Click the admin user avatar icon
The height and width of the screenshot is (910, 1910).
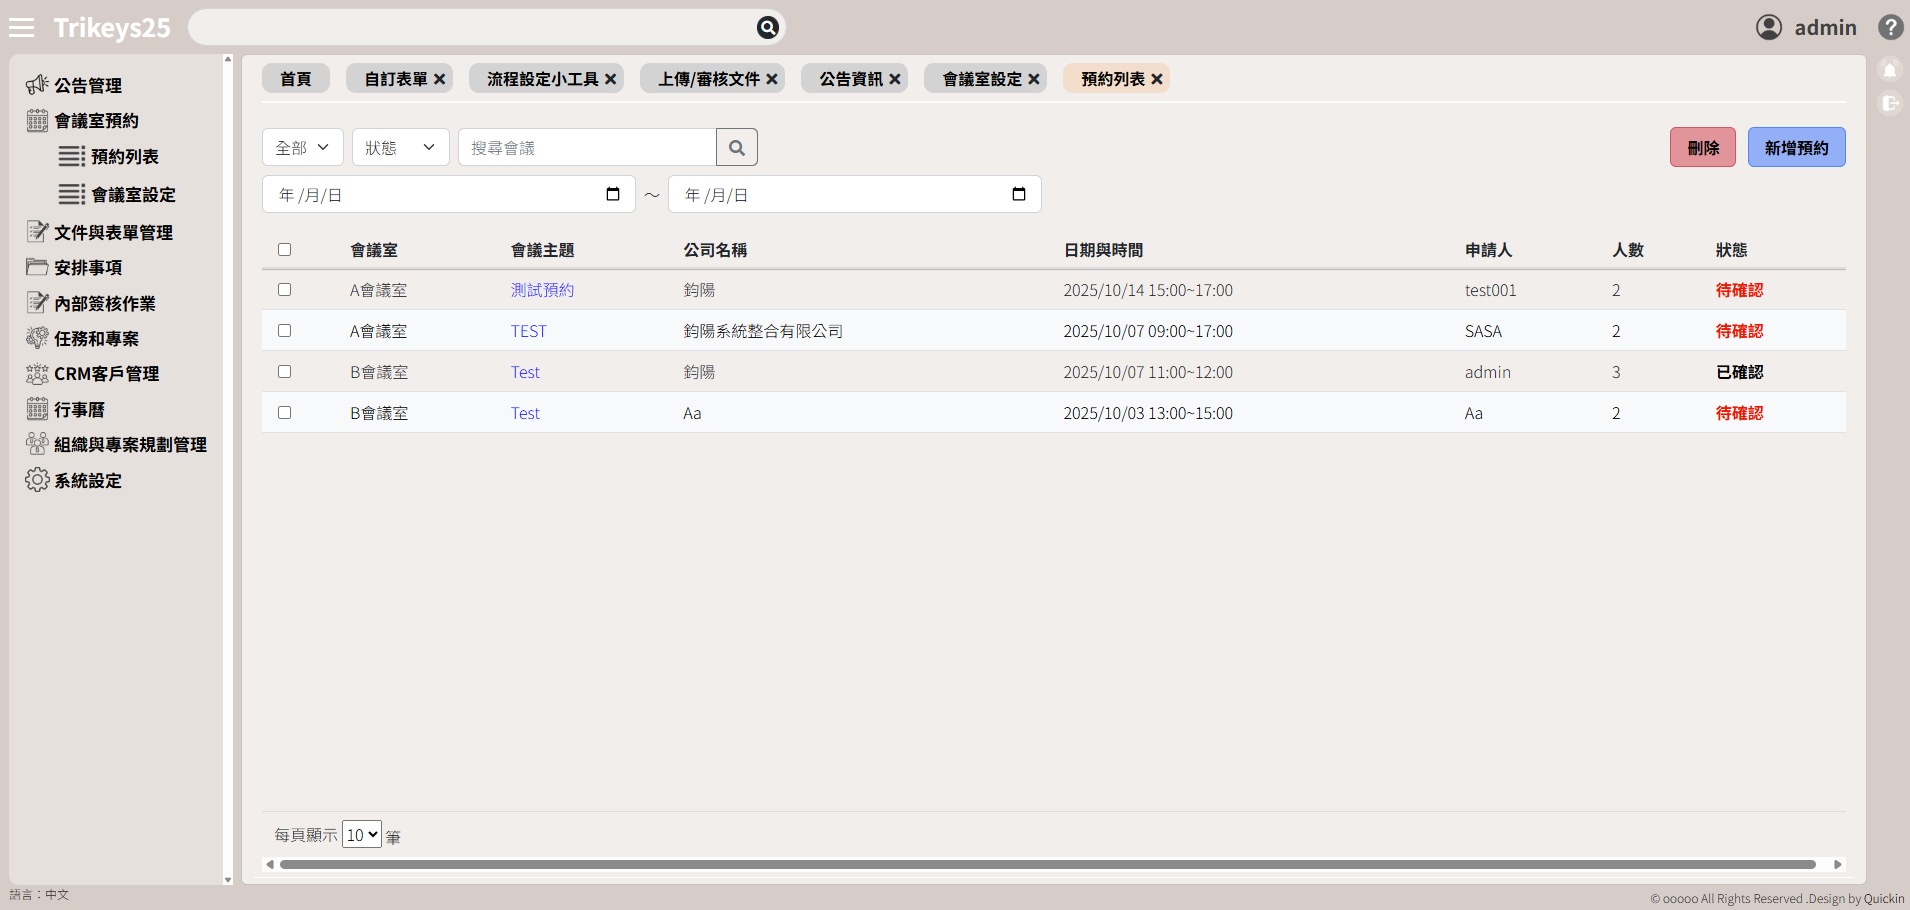point(1768,27)
